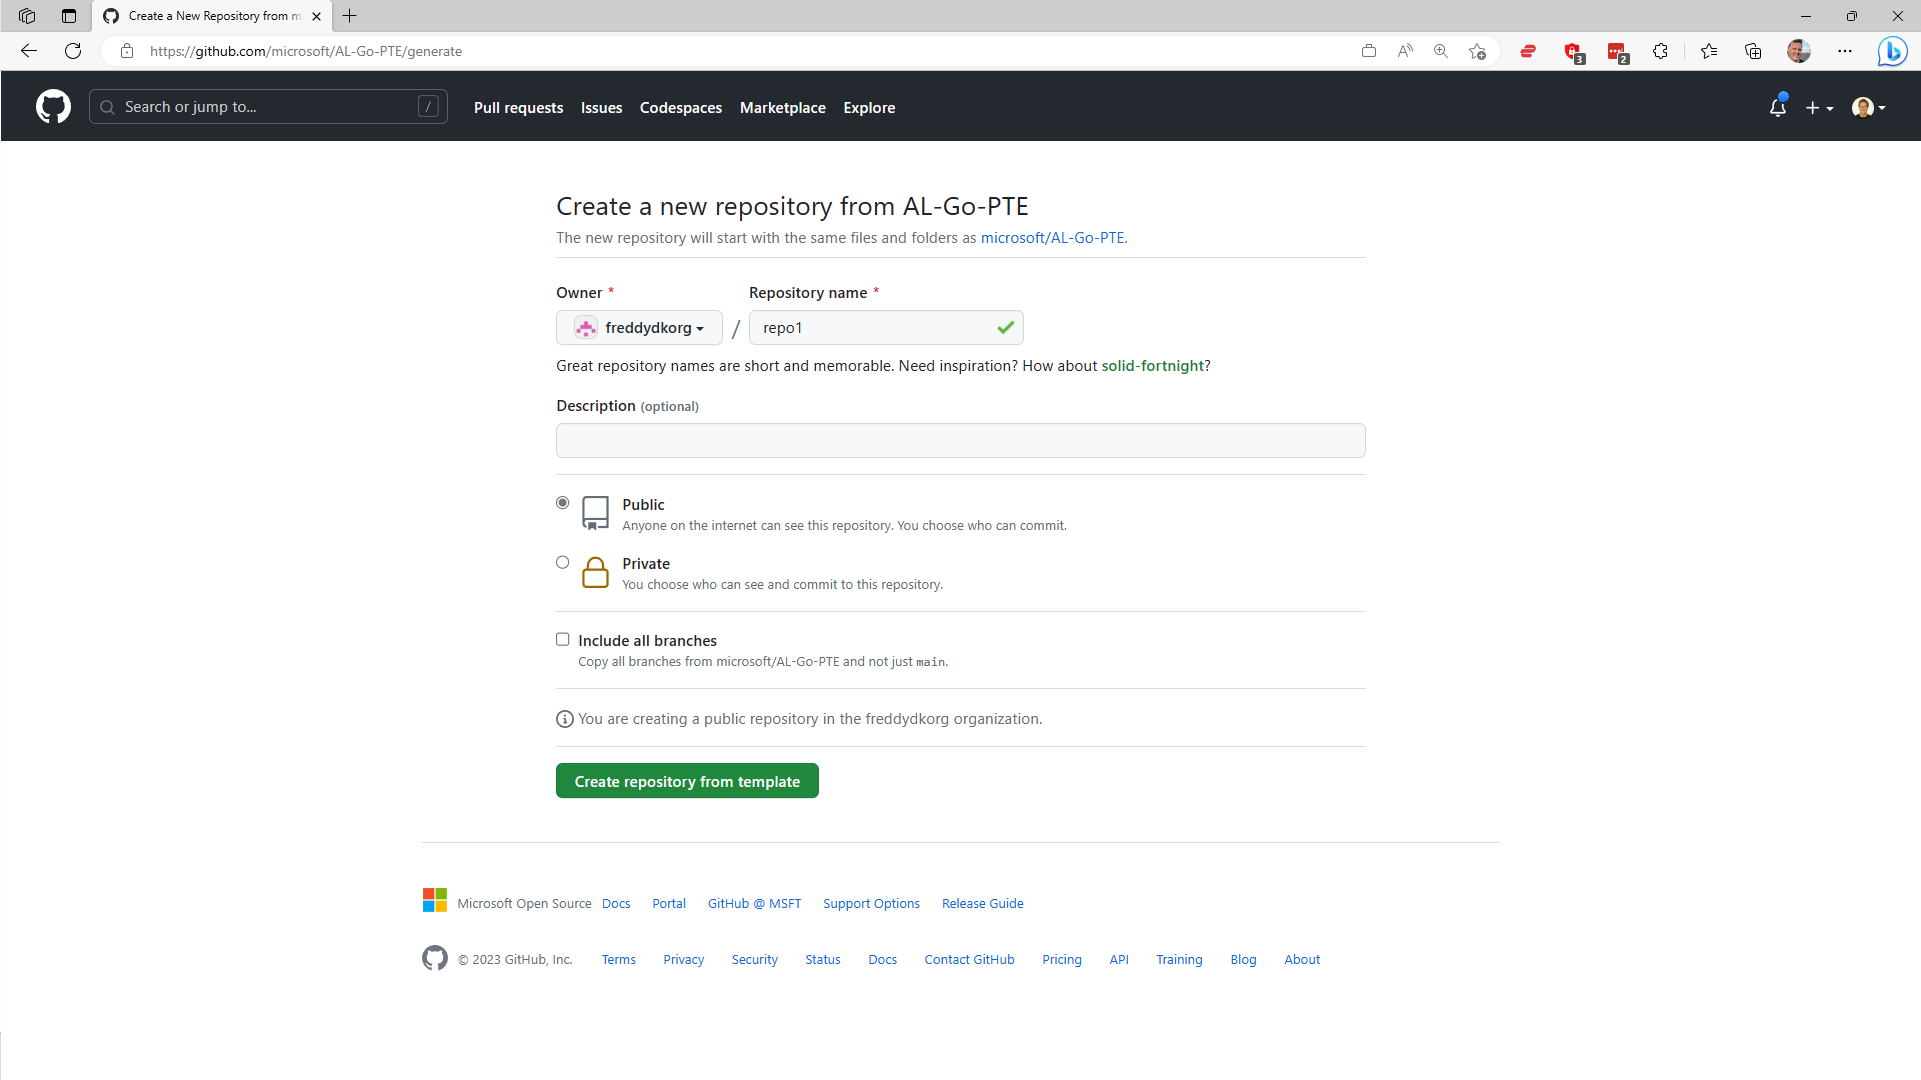Viewport: 1921px width, 1080px height.
Task: Open the freddydkorg owner dropdown
Action: tap(639, 327)
